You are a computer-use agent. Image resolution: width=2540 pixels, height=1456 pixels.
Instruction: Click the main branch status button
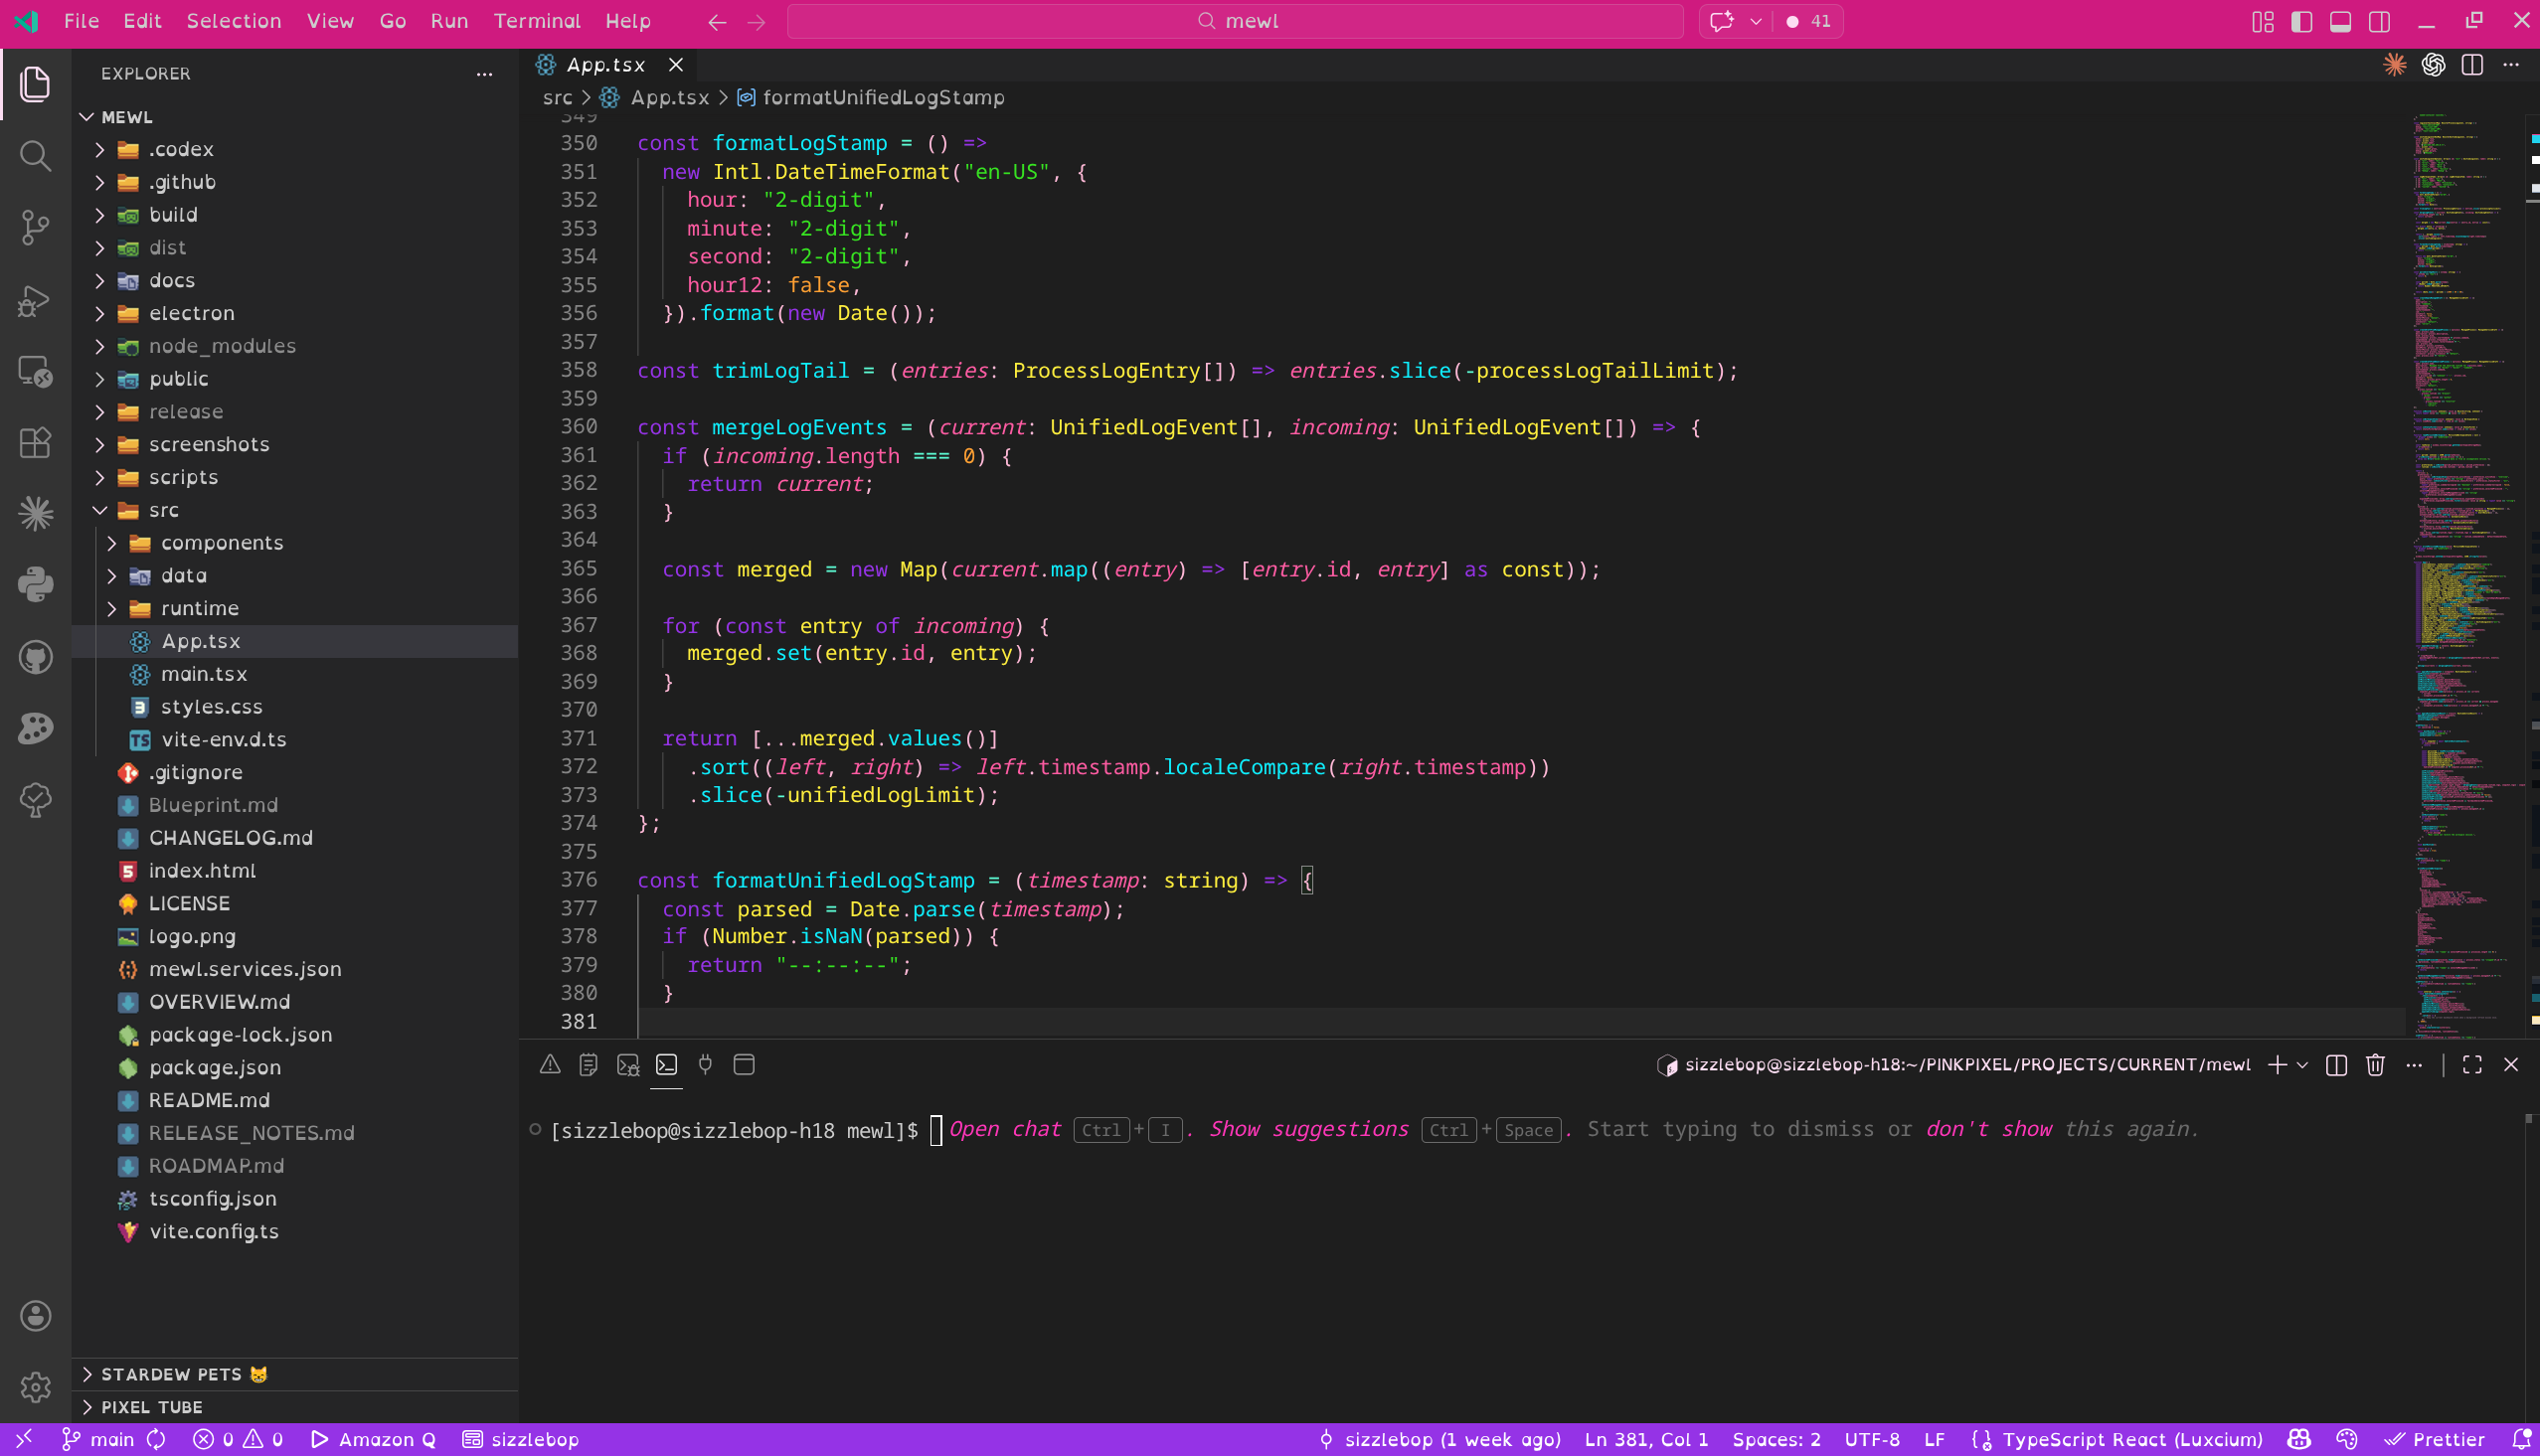coord(99,1439)
